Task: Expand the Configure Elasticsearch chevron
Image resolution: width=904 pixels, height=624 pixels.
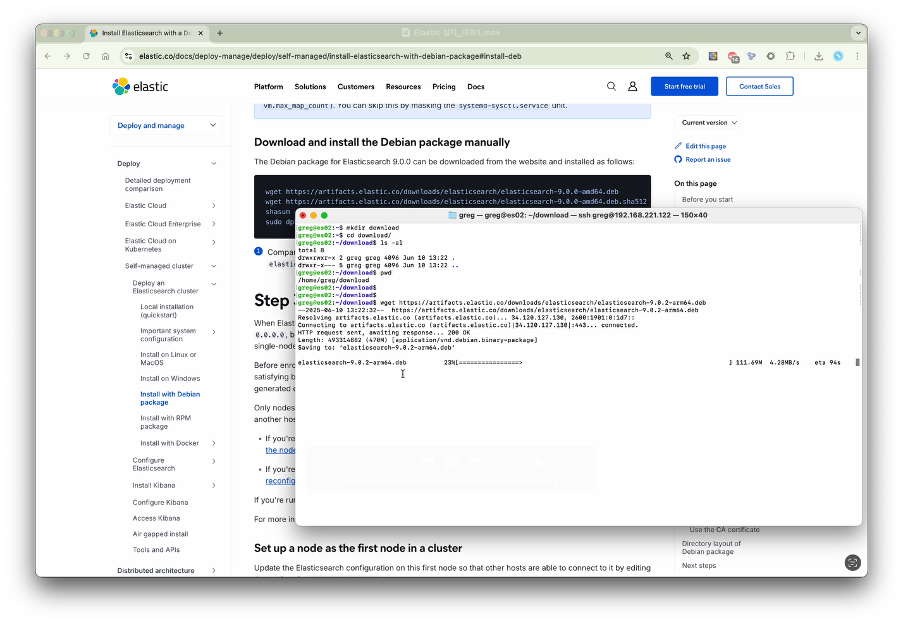Action: coord(214,461)
